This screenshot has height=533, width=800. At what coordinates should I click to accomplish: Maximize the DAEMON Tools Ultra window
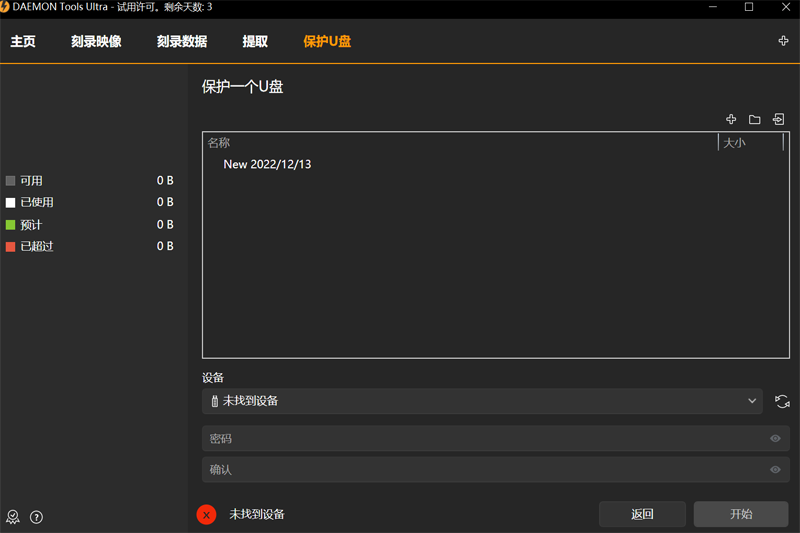tap(749, 7)
